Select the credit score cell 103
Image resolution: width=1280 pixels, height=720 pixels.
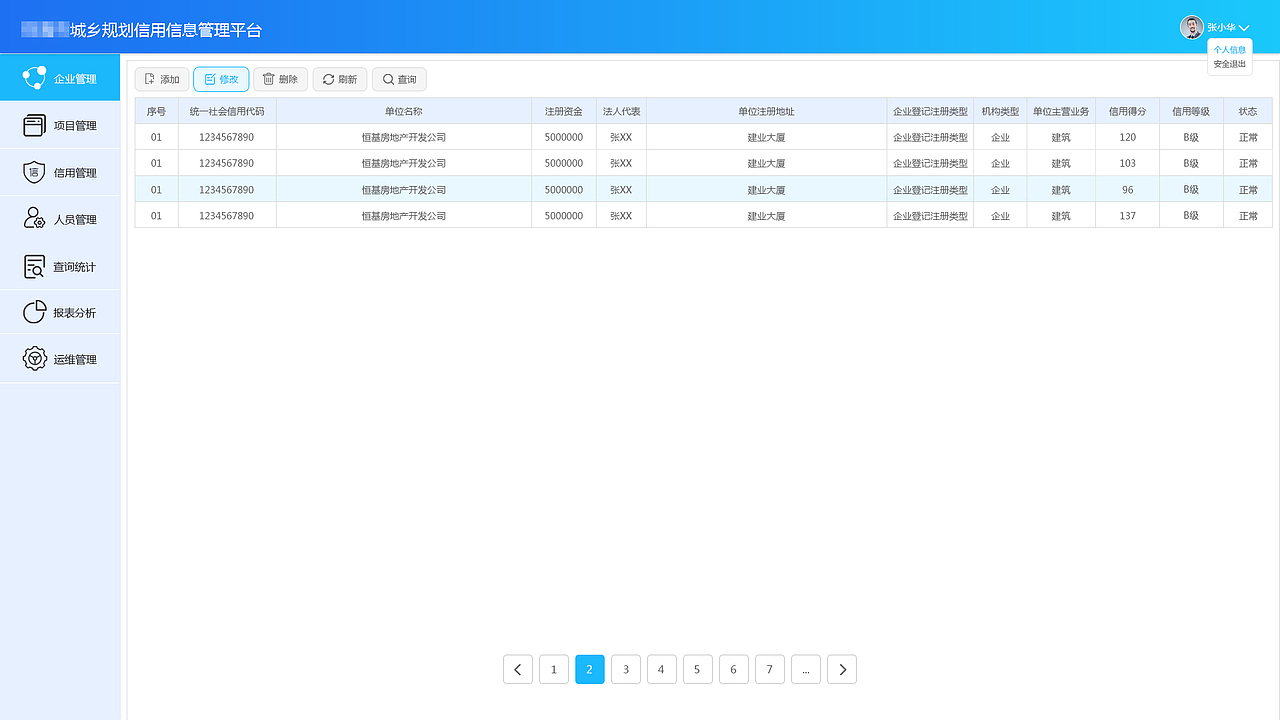coord(1128,163)
